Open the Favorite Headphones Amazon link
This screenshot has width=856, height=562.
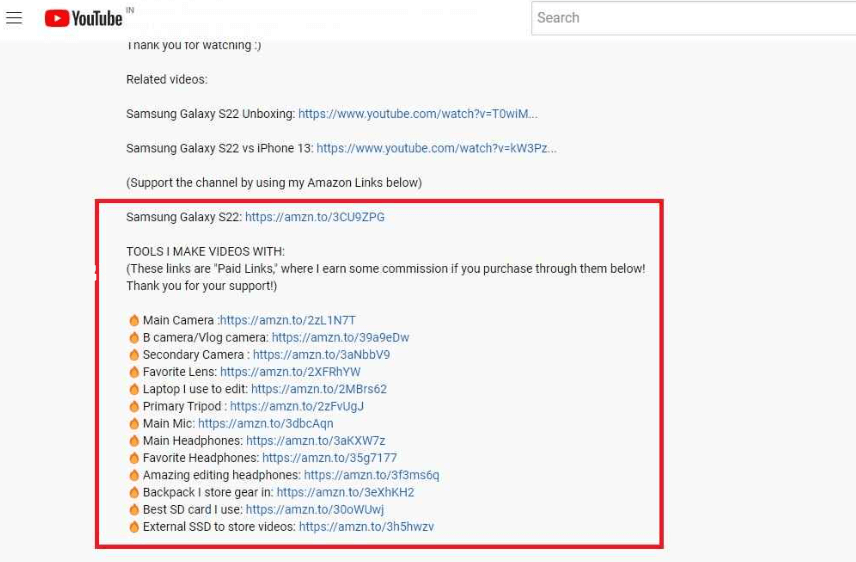[329, 458]
